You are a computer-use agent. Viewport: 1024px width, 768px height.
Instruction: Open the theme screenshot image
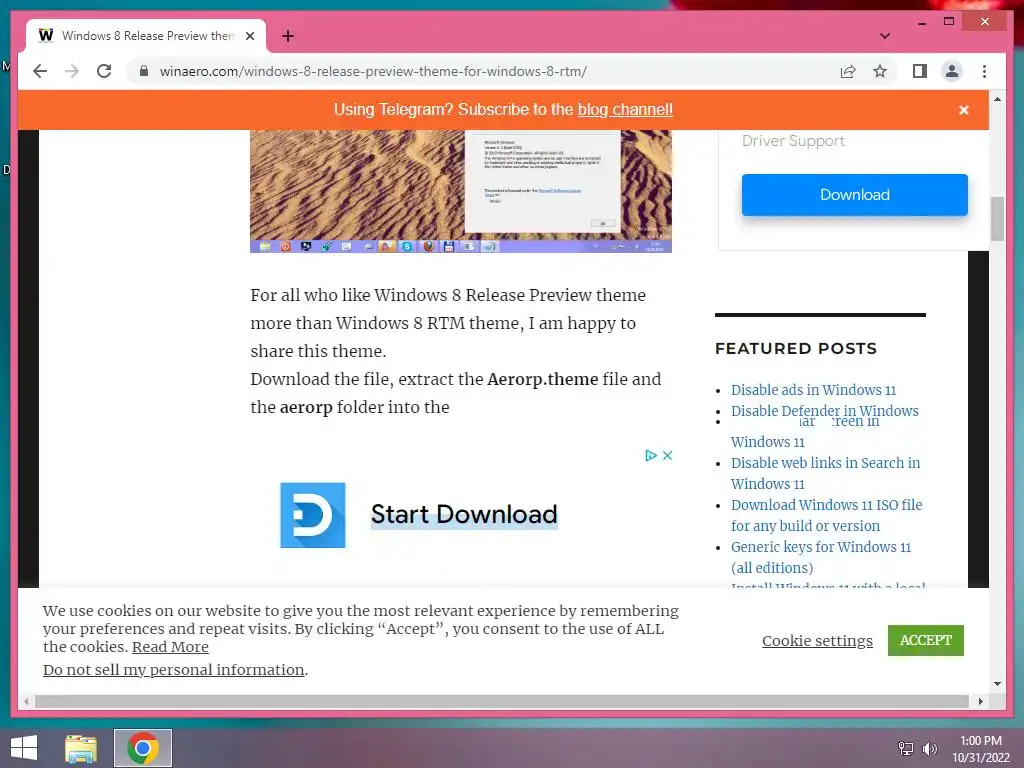(460, 191)
